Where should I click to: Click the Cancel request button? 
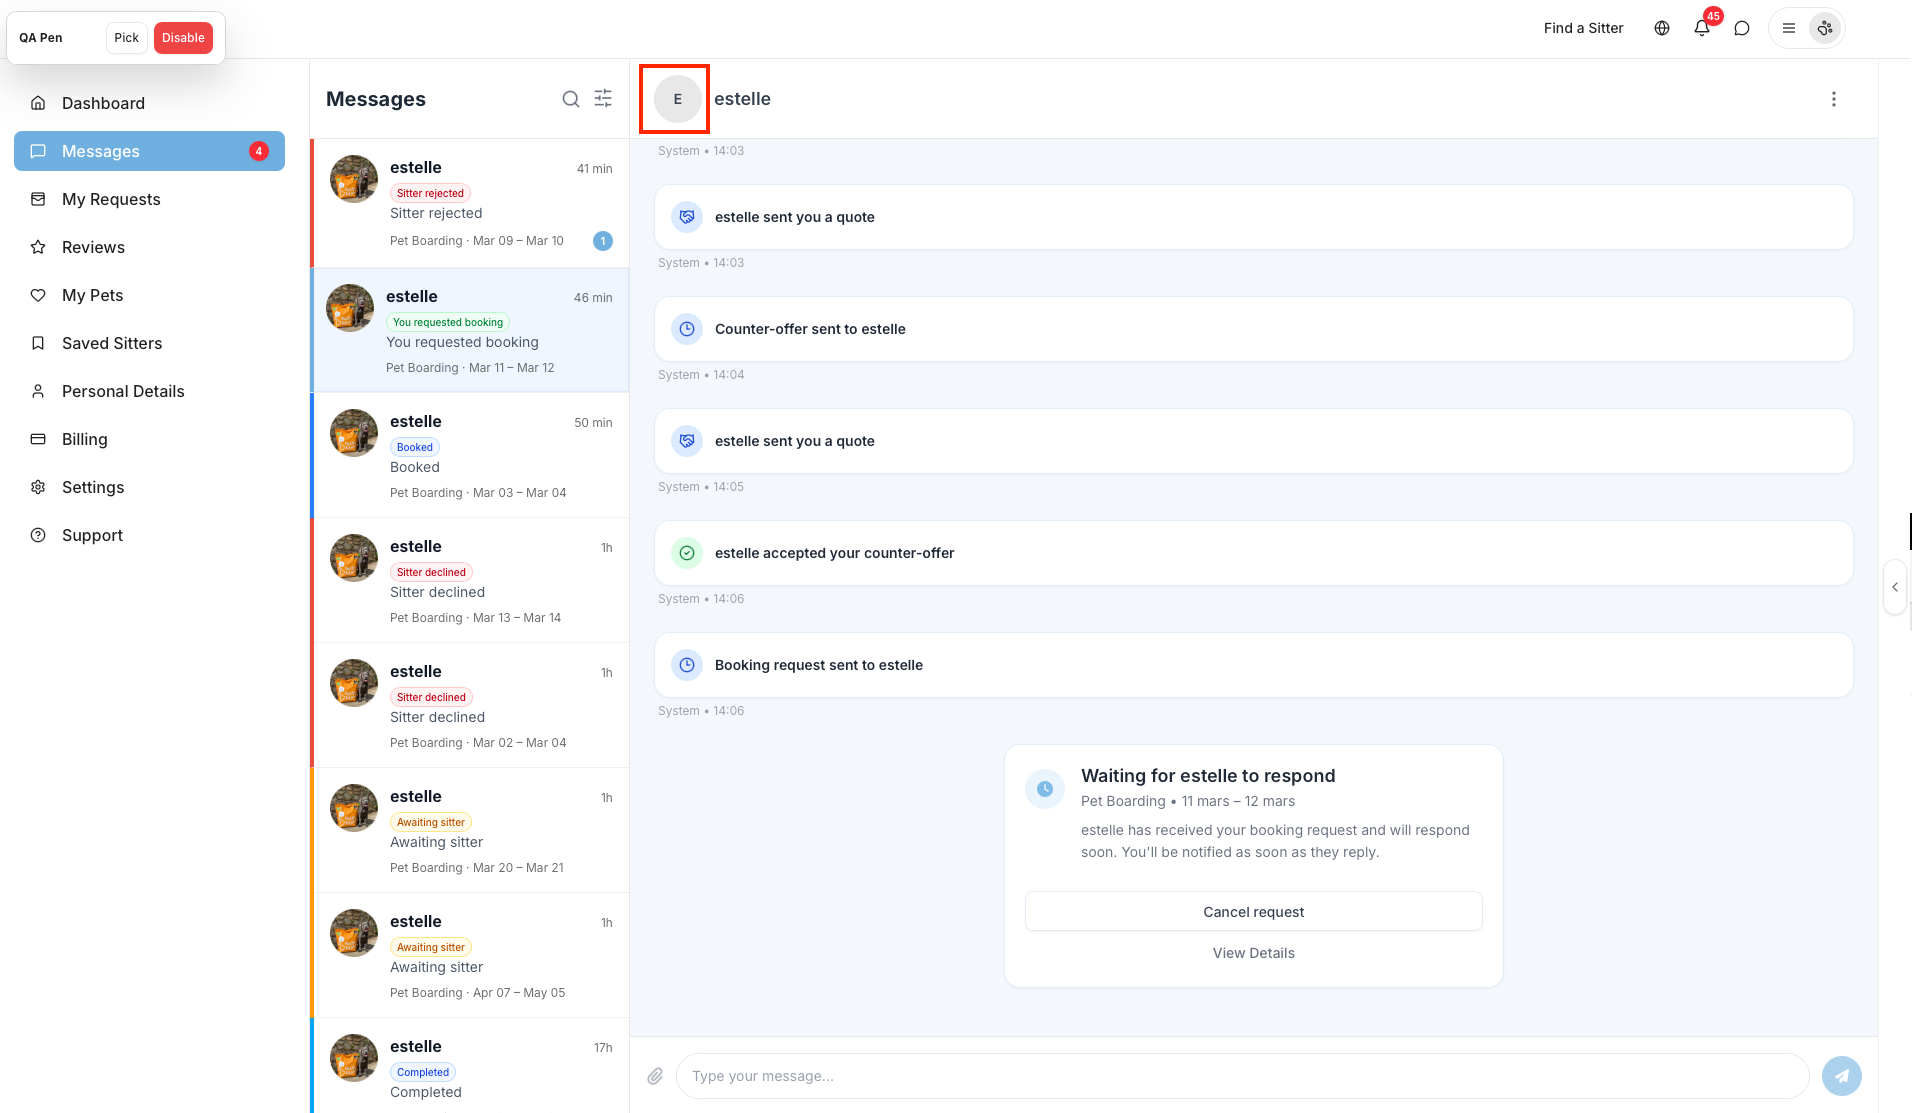(x=1253, y=912)
